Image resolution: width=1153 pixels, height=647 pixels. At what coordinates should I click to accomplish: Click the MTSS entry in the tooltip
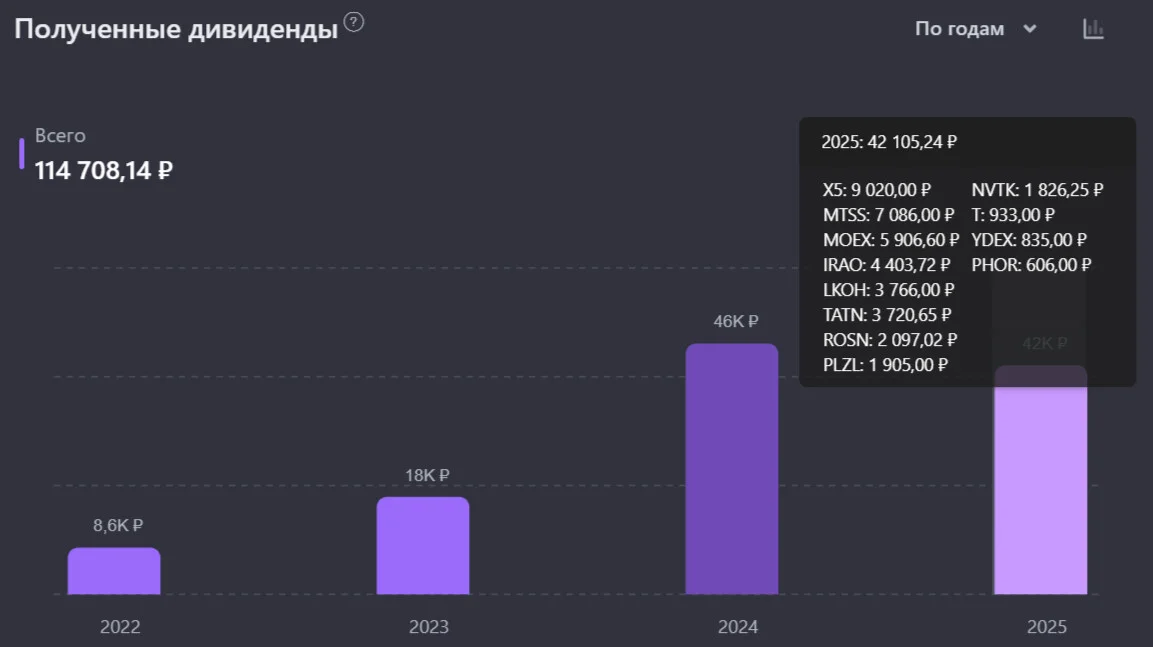point(888,215)
